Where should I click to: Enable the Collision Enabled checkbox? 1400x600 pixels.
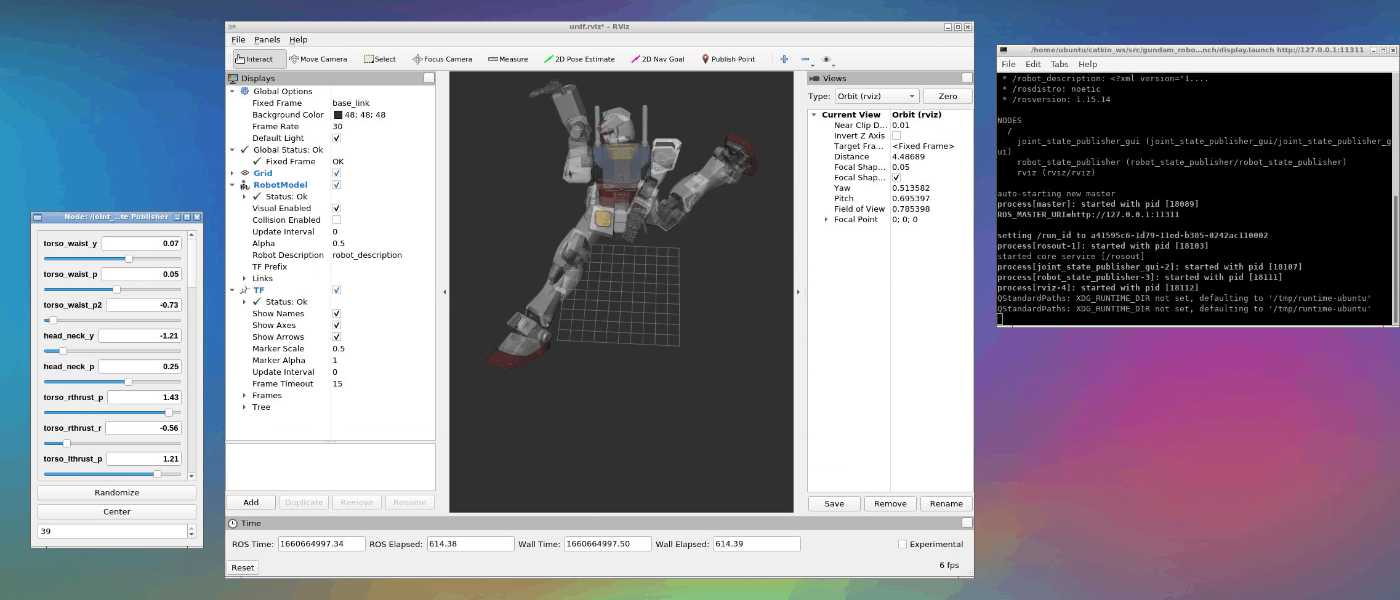coord(336,220)
